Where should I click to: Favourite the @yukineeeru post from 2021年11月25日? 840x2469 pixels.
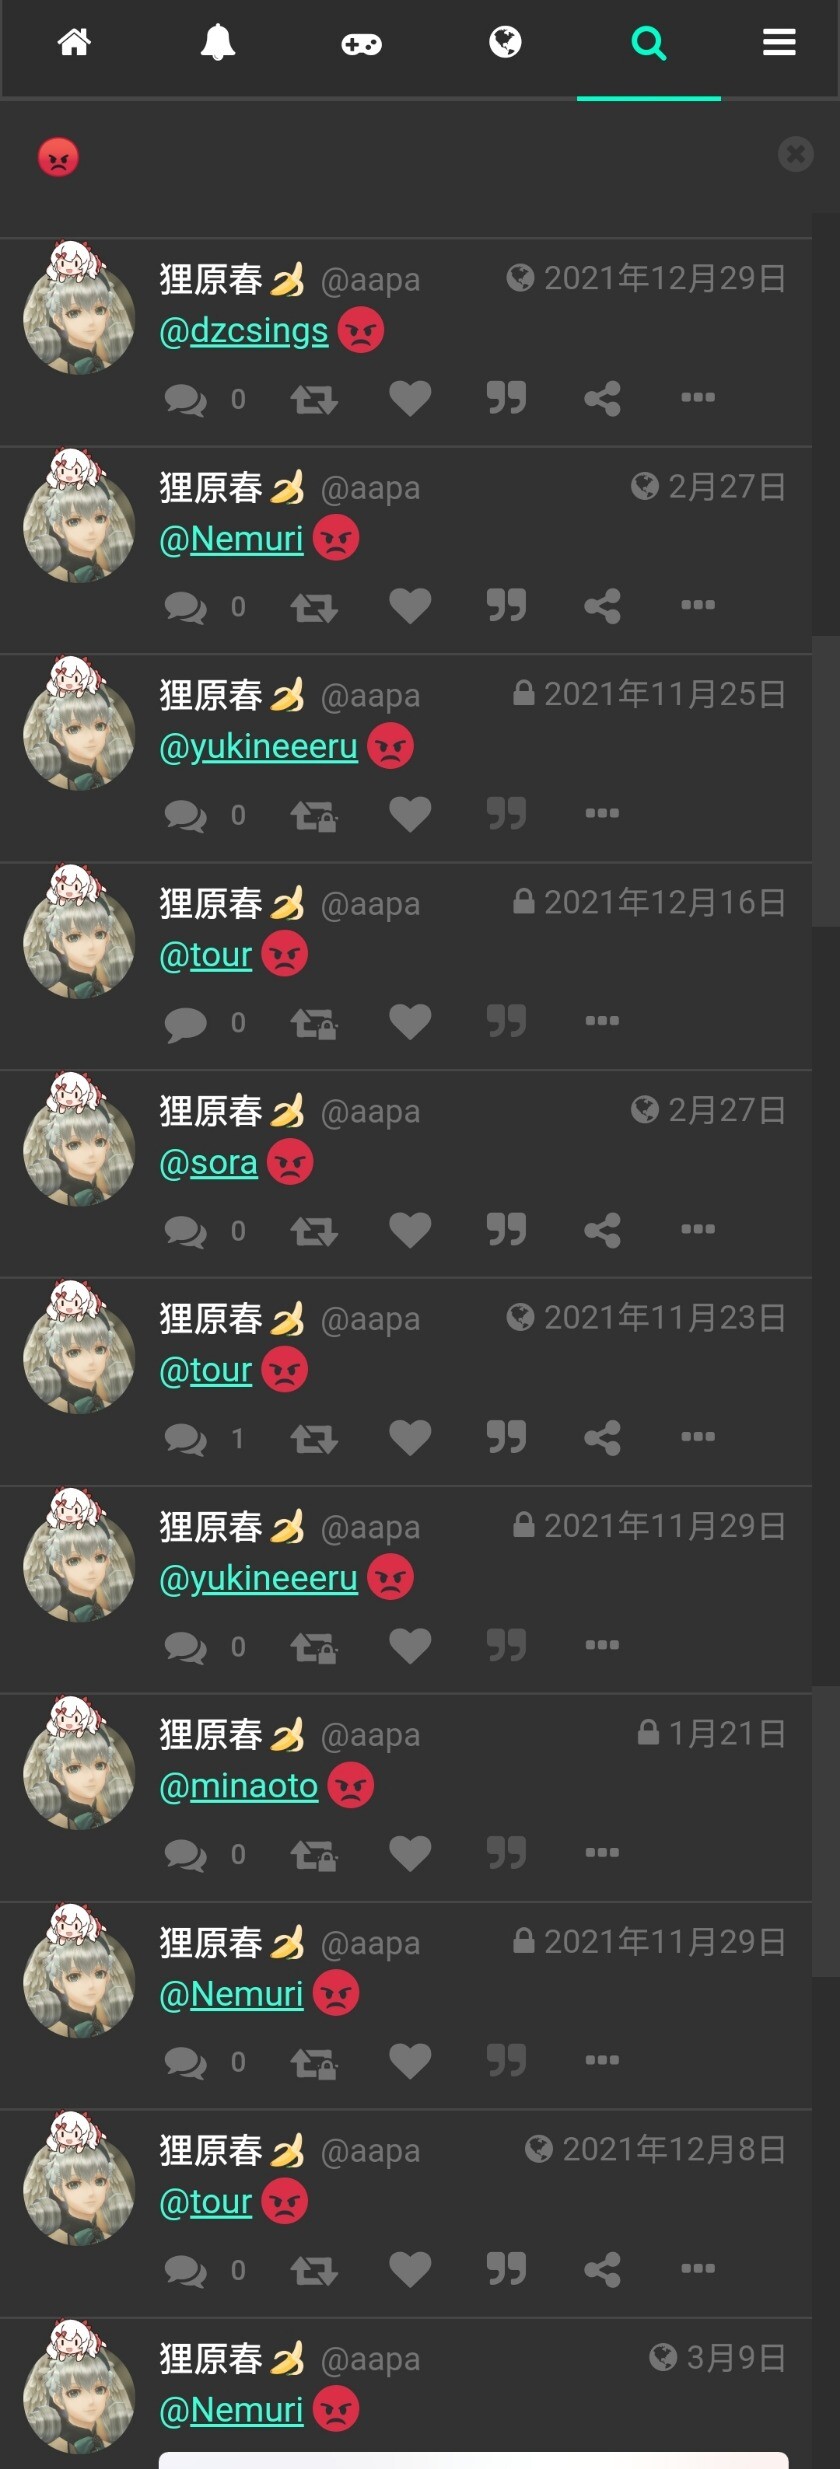click(x=410, y=814)
